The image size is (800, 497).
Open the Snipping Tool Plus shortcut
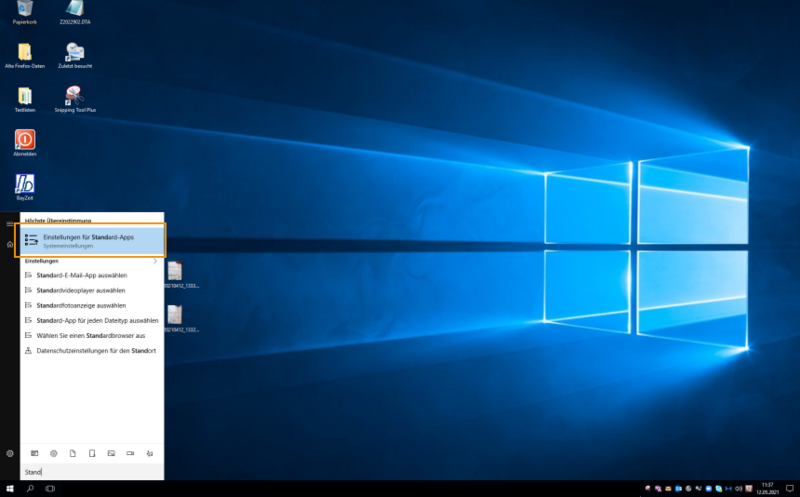[75, 96]
